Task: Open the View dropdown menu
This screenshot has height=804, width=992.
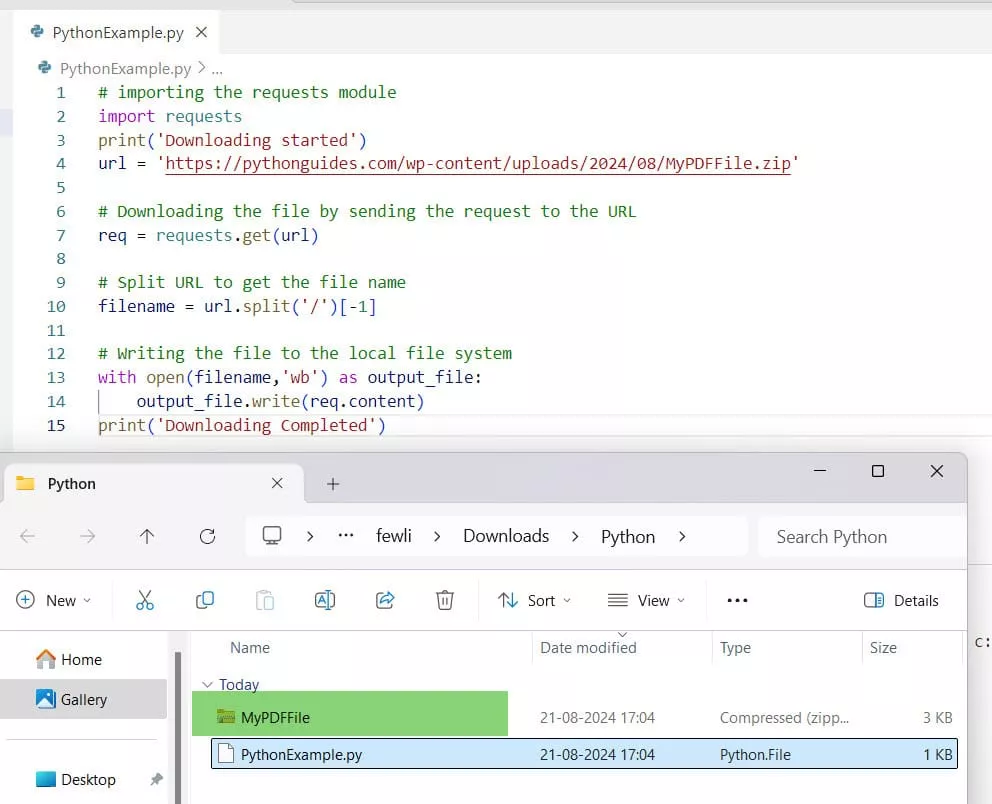Action: click(x=647, y=600)
